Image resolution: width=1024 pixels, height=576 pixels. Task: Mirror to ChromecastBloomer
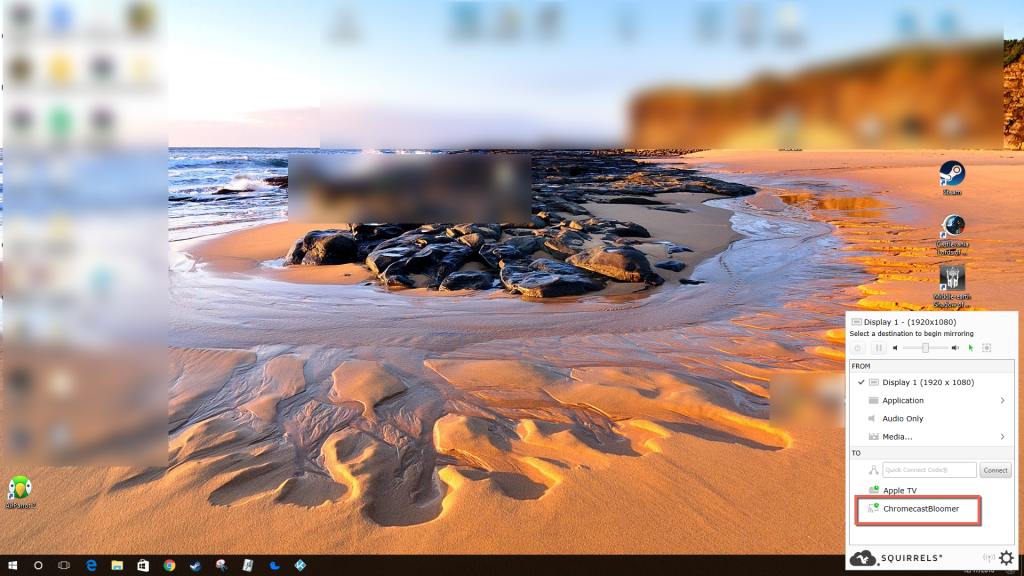920,509
